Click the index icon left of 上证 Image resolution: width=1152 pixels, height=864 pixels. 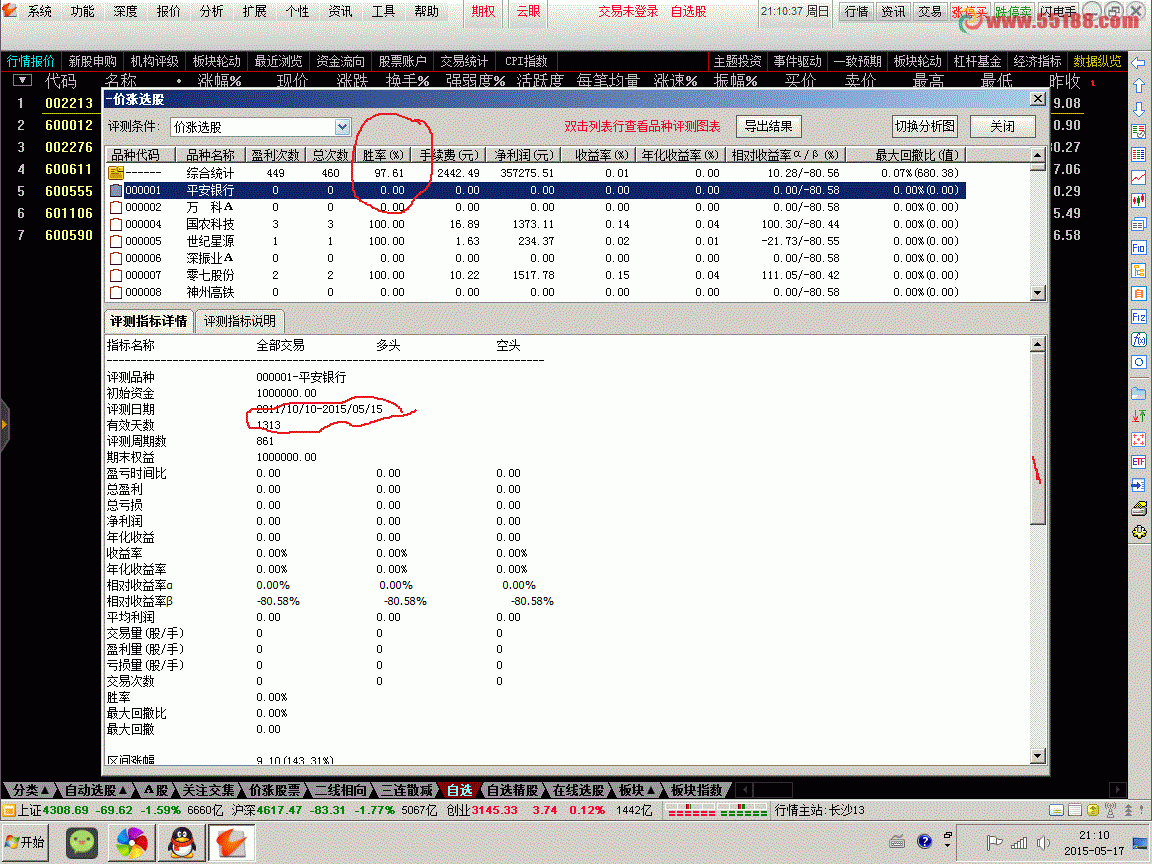[9, 810]
